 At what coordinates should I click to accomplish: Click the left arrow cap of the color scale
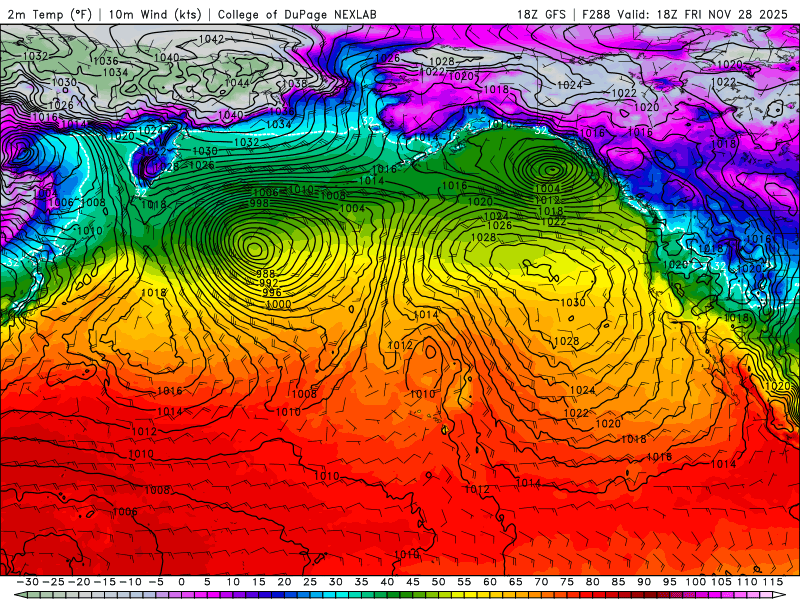(x=19, y=595)
